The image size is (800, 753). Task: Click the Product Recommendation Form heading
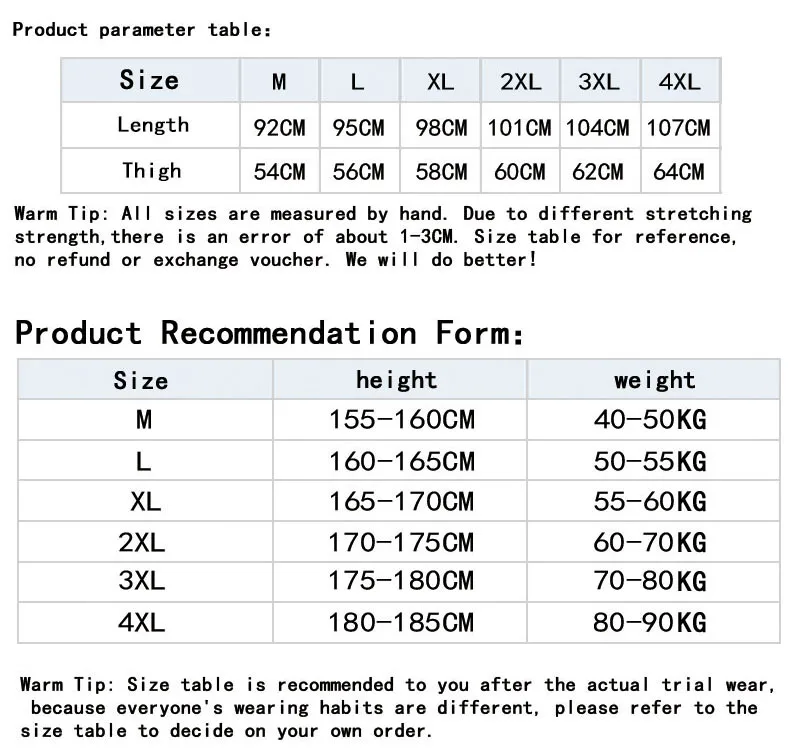tap(269, 333)
